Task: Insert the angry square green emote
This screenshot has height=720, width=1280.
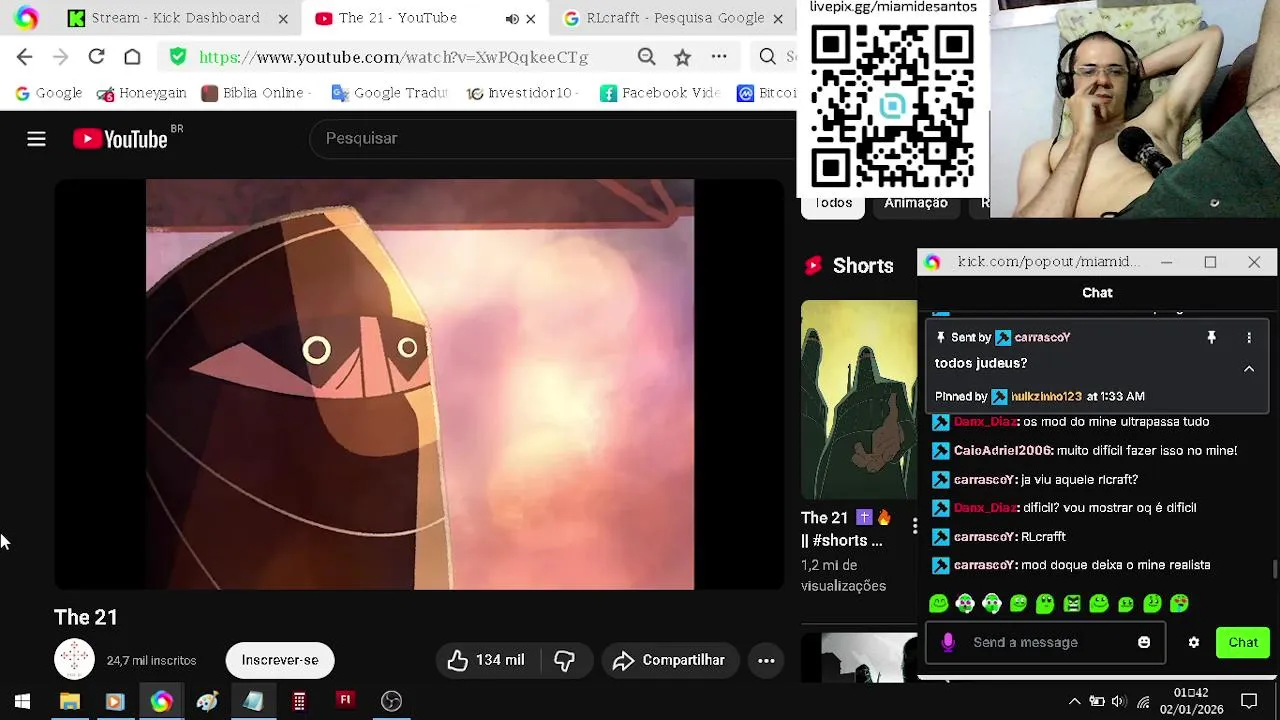Action: click(x=1072, y=603)
